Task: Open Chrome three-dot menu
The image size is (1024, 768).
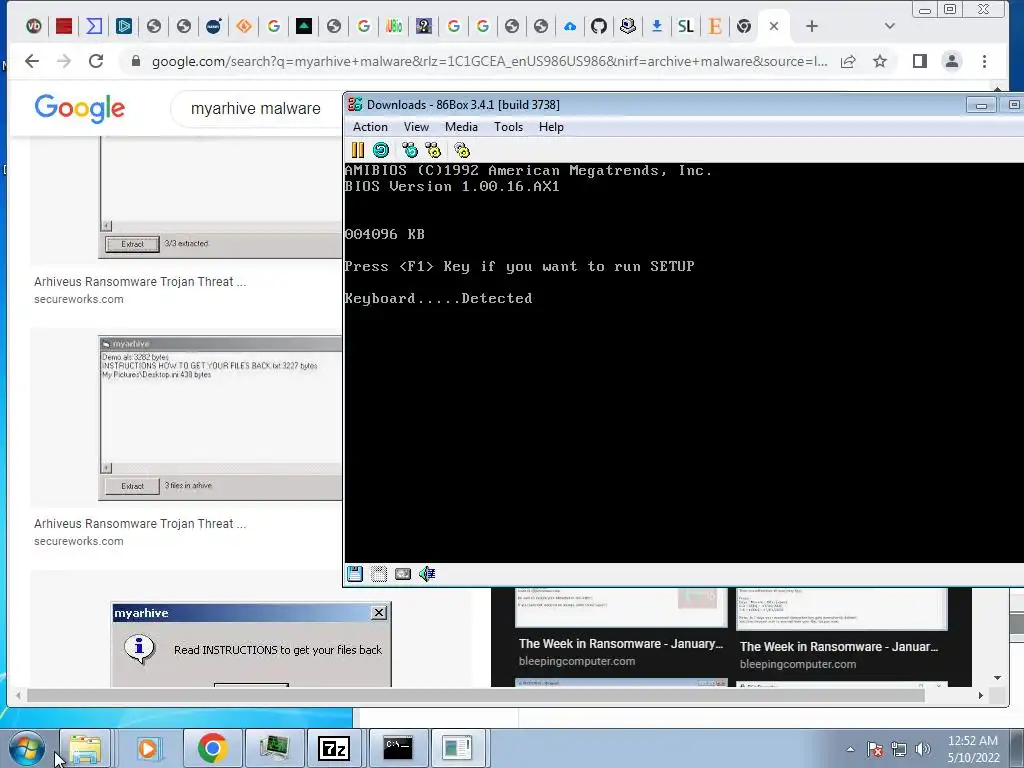Action: point(984,61)
